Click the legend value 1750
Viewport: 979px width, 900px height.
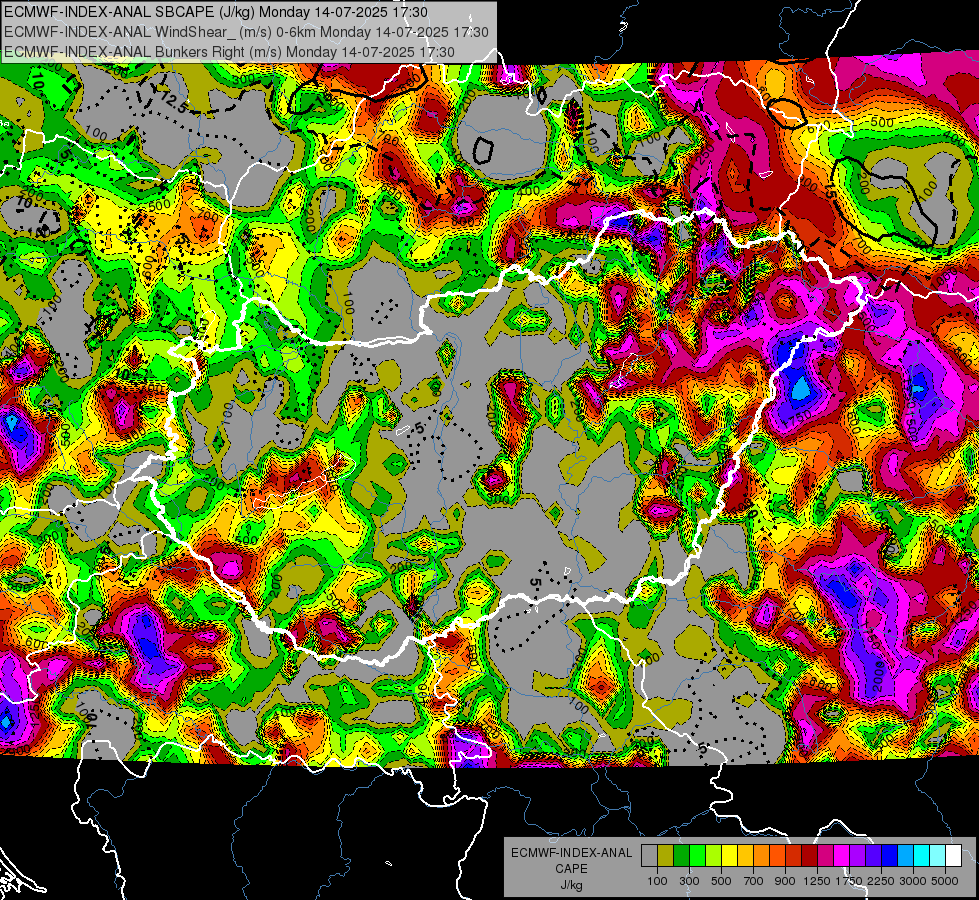coord(849,881)
